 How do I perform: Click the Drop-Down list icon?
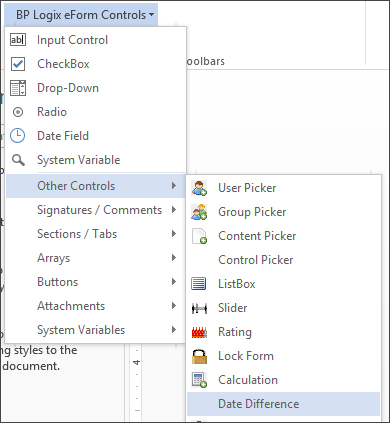click(18, 88)
